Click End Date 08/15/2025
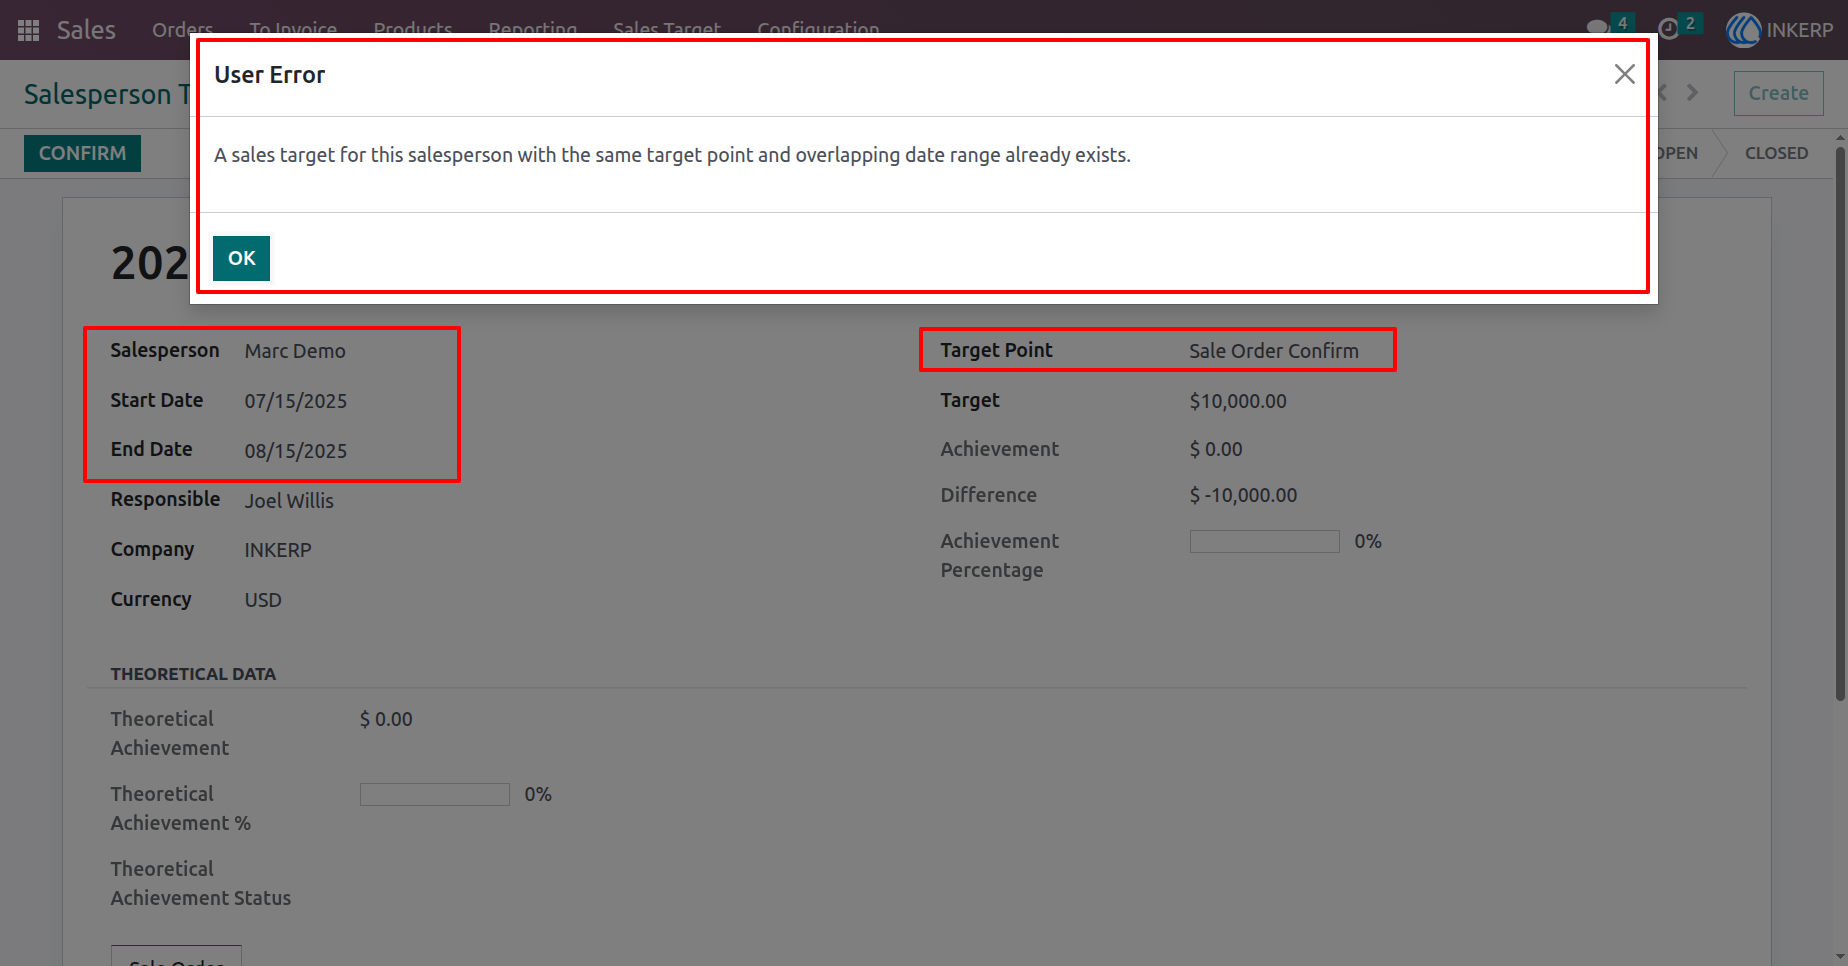1848x966 pixels. click(x=296, y=451)
